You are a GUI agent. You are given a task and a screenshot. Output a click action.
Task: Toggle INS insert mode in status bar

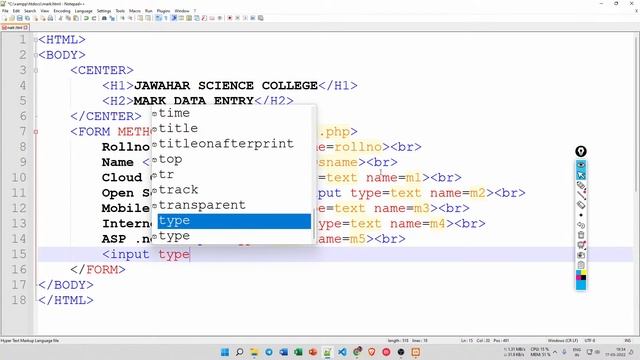coord(627,340)
